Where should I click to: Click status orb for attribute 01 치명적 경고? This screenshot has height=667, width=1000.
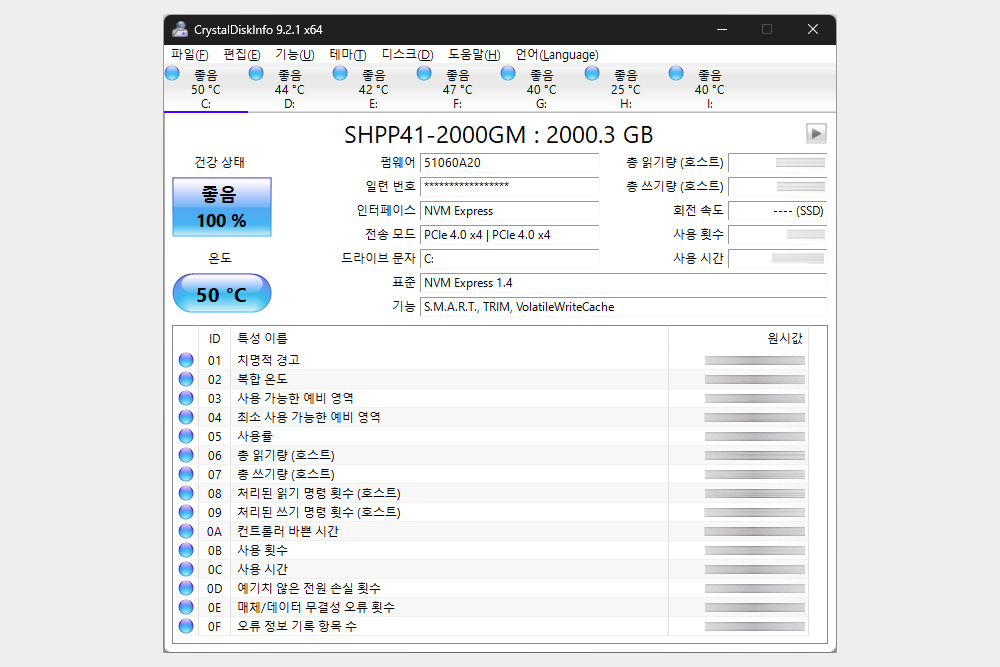[186, 360]
